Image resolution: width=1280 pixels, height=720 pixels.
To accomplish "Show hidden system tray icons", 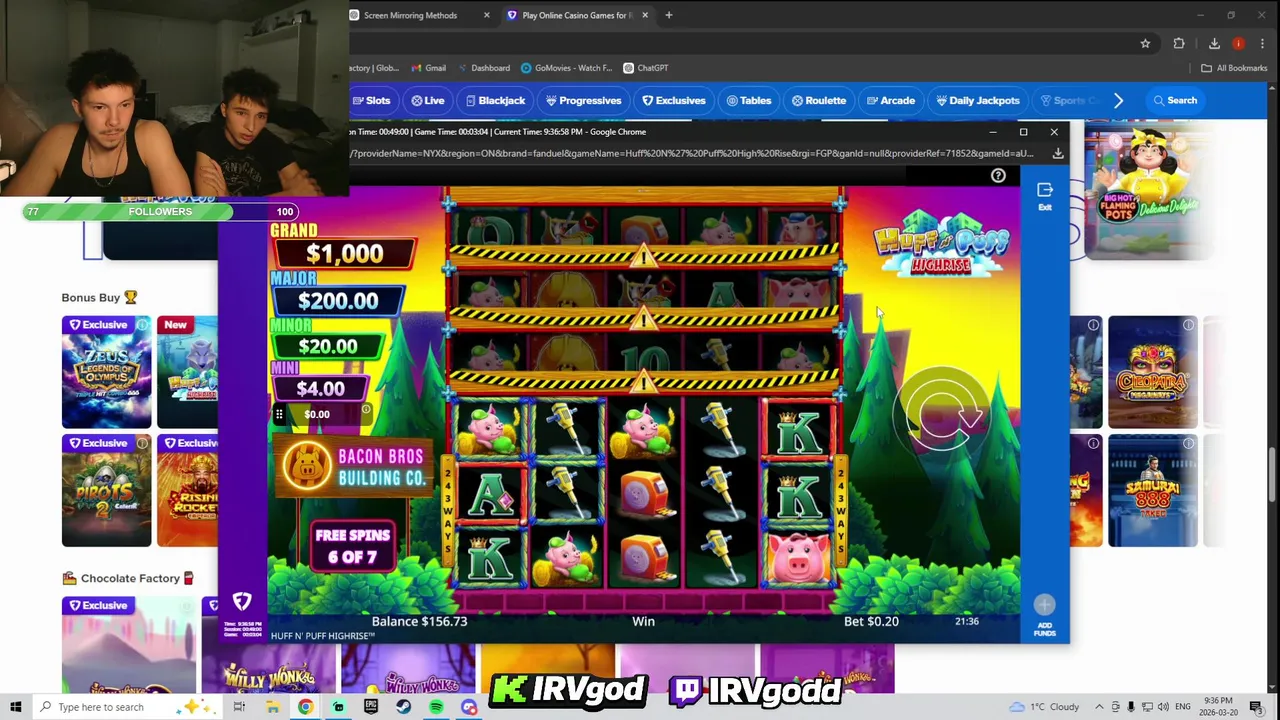I will coord(1099,707).
